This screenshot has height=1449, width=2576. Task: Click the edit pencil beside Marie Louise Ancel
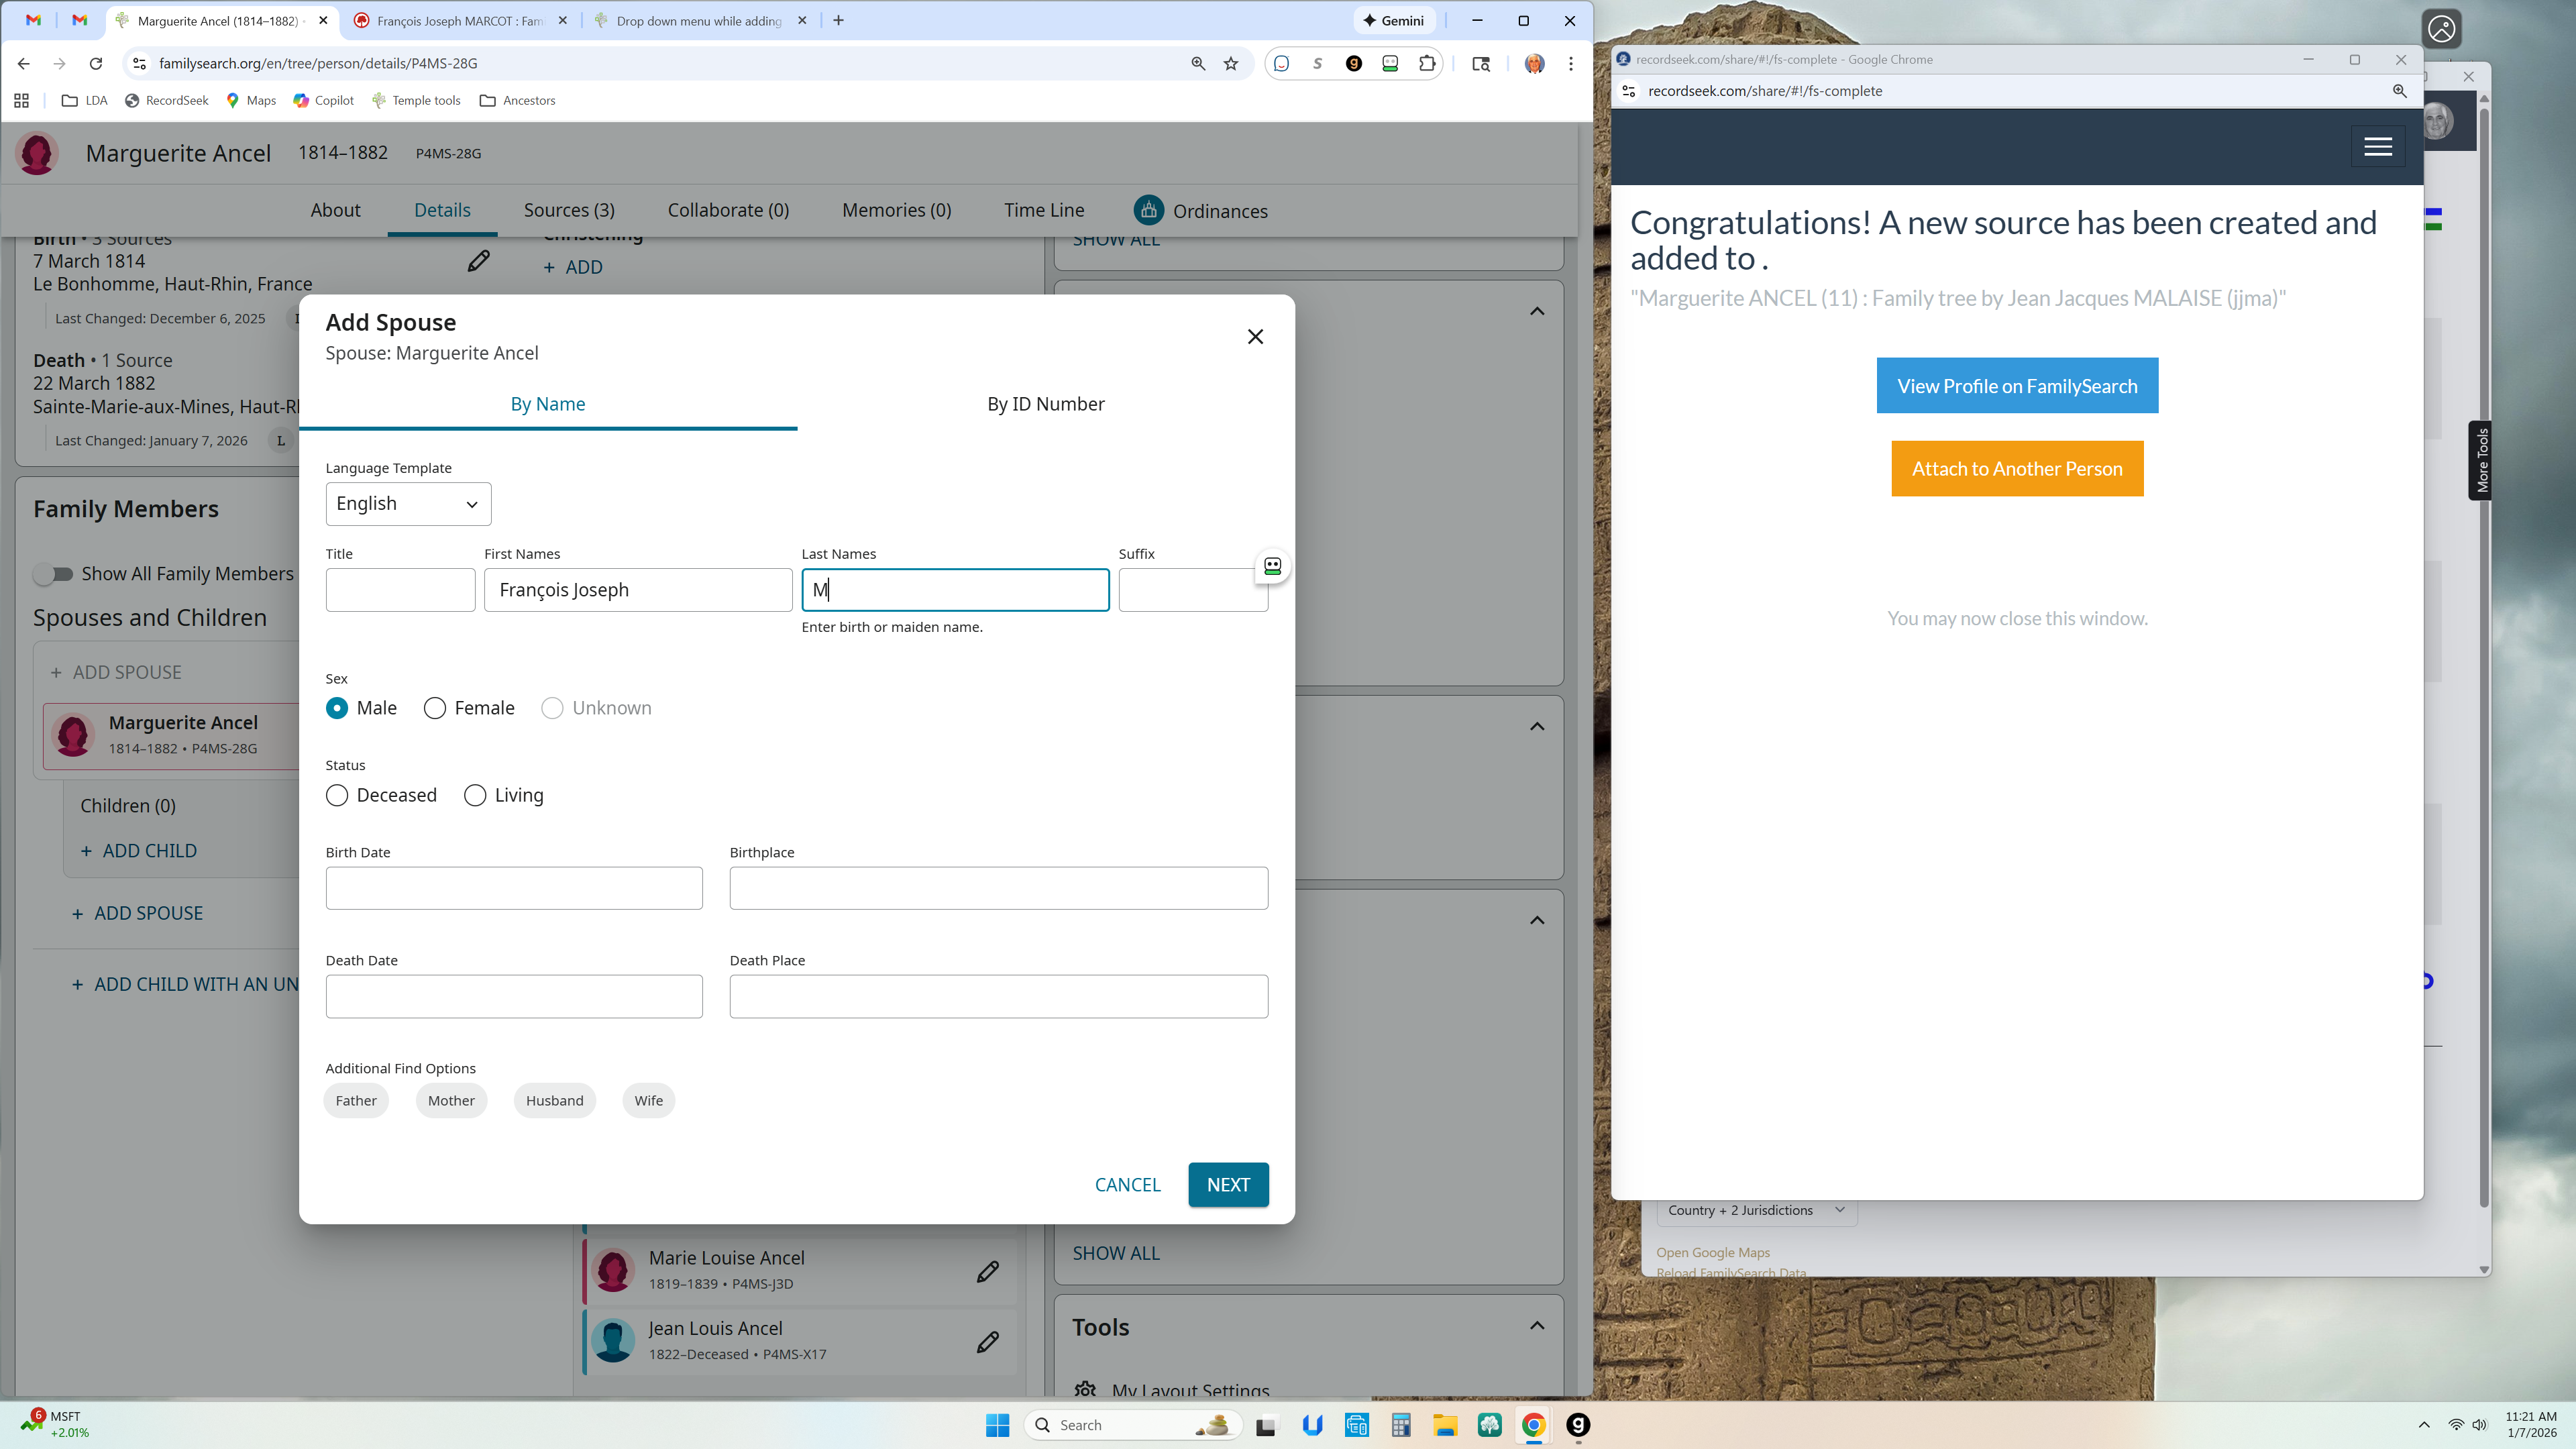(987, 1271)
